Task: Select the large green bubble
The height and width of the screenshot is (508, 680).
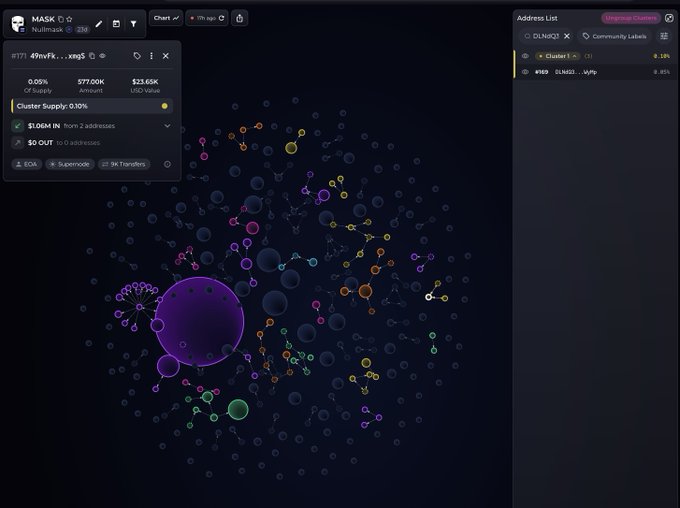Action: pos(238,410)
